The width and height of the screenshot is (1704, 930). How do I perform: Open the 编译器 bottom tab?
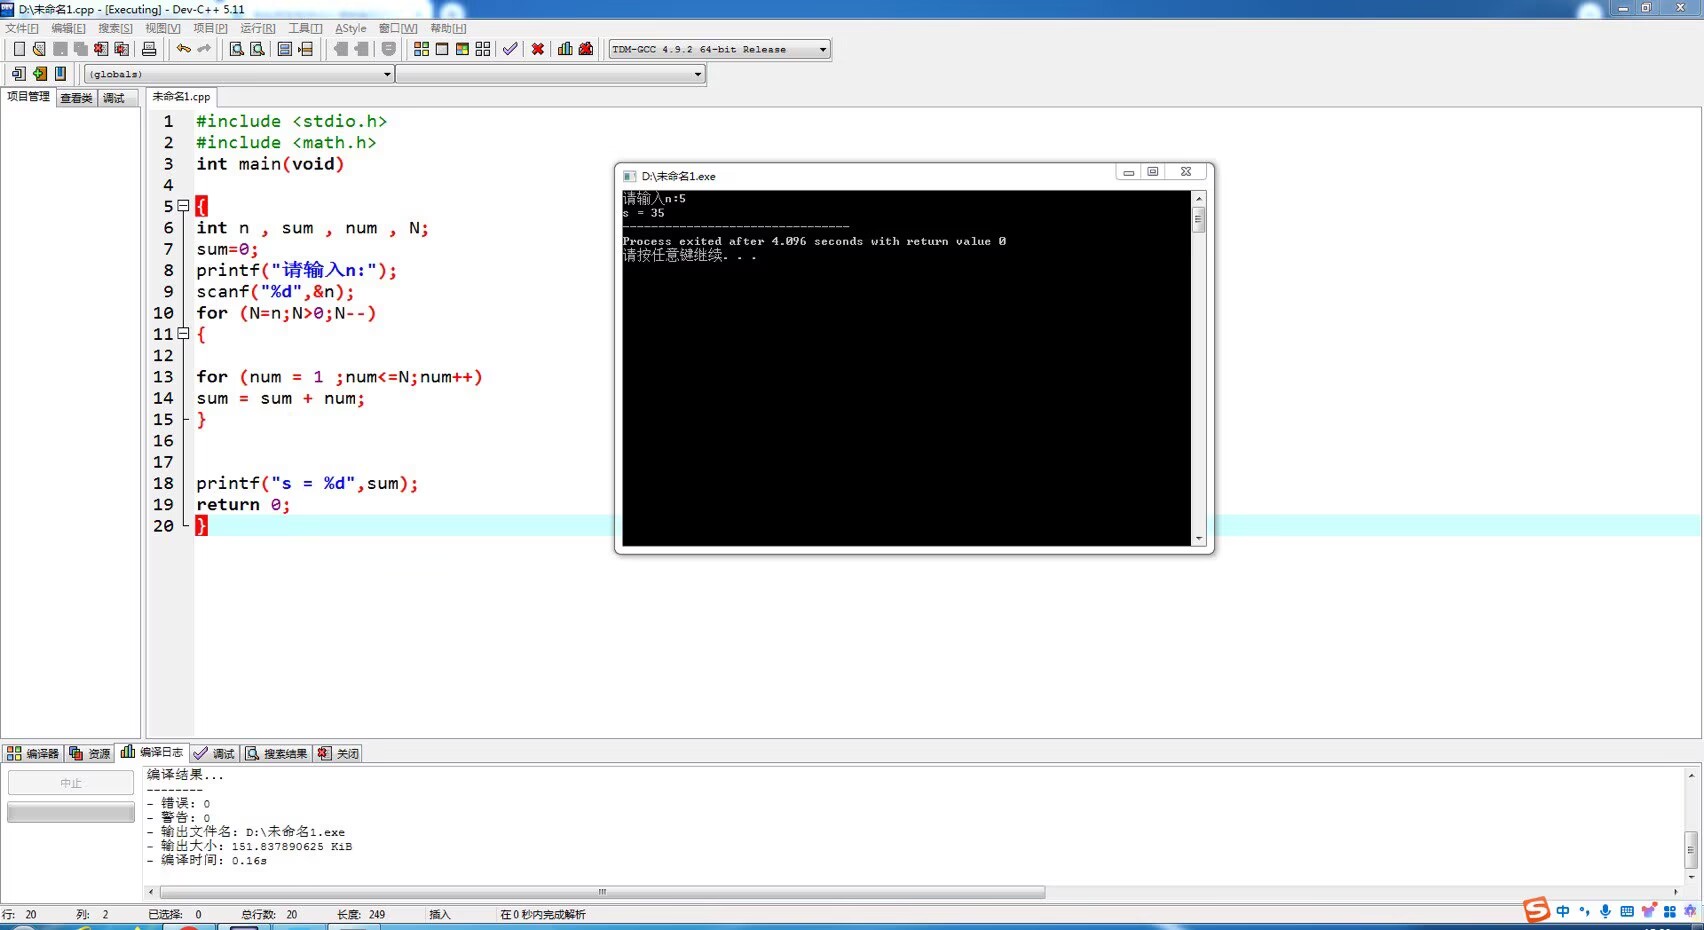[x=33, y=753]
